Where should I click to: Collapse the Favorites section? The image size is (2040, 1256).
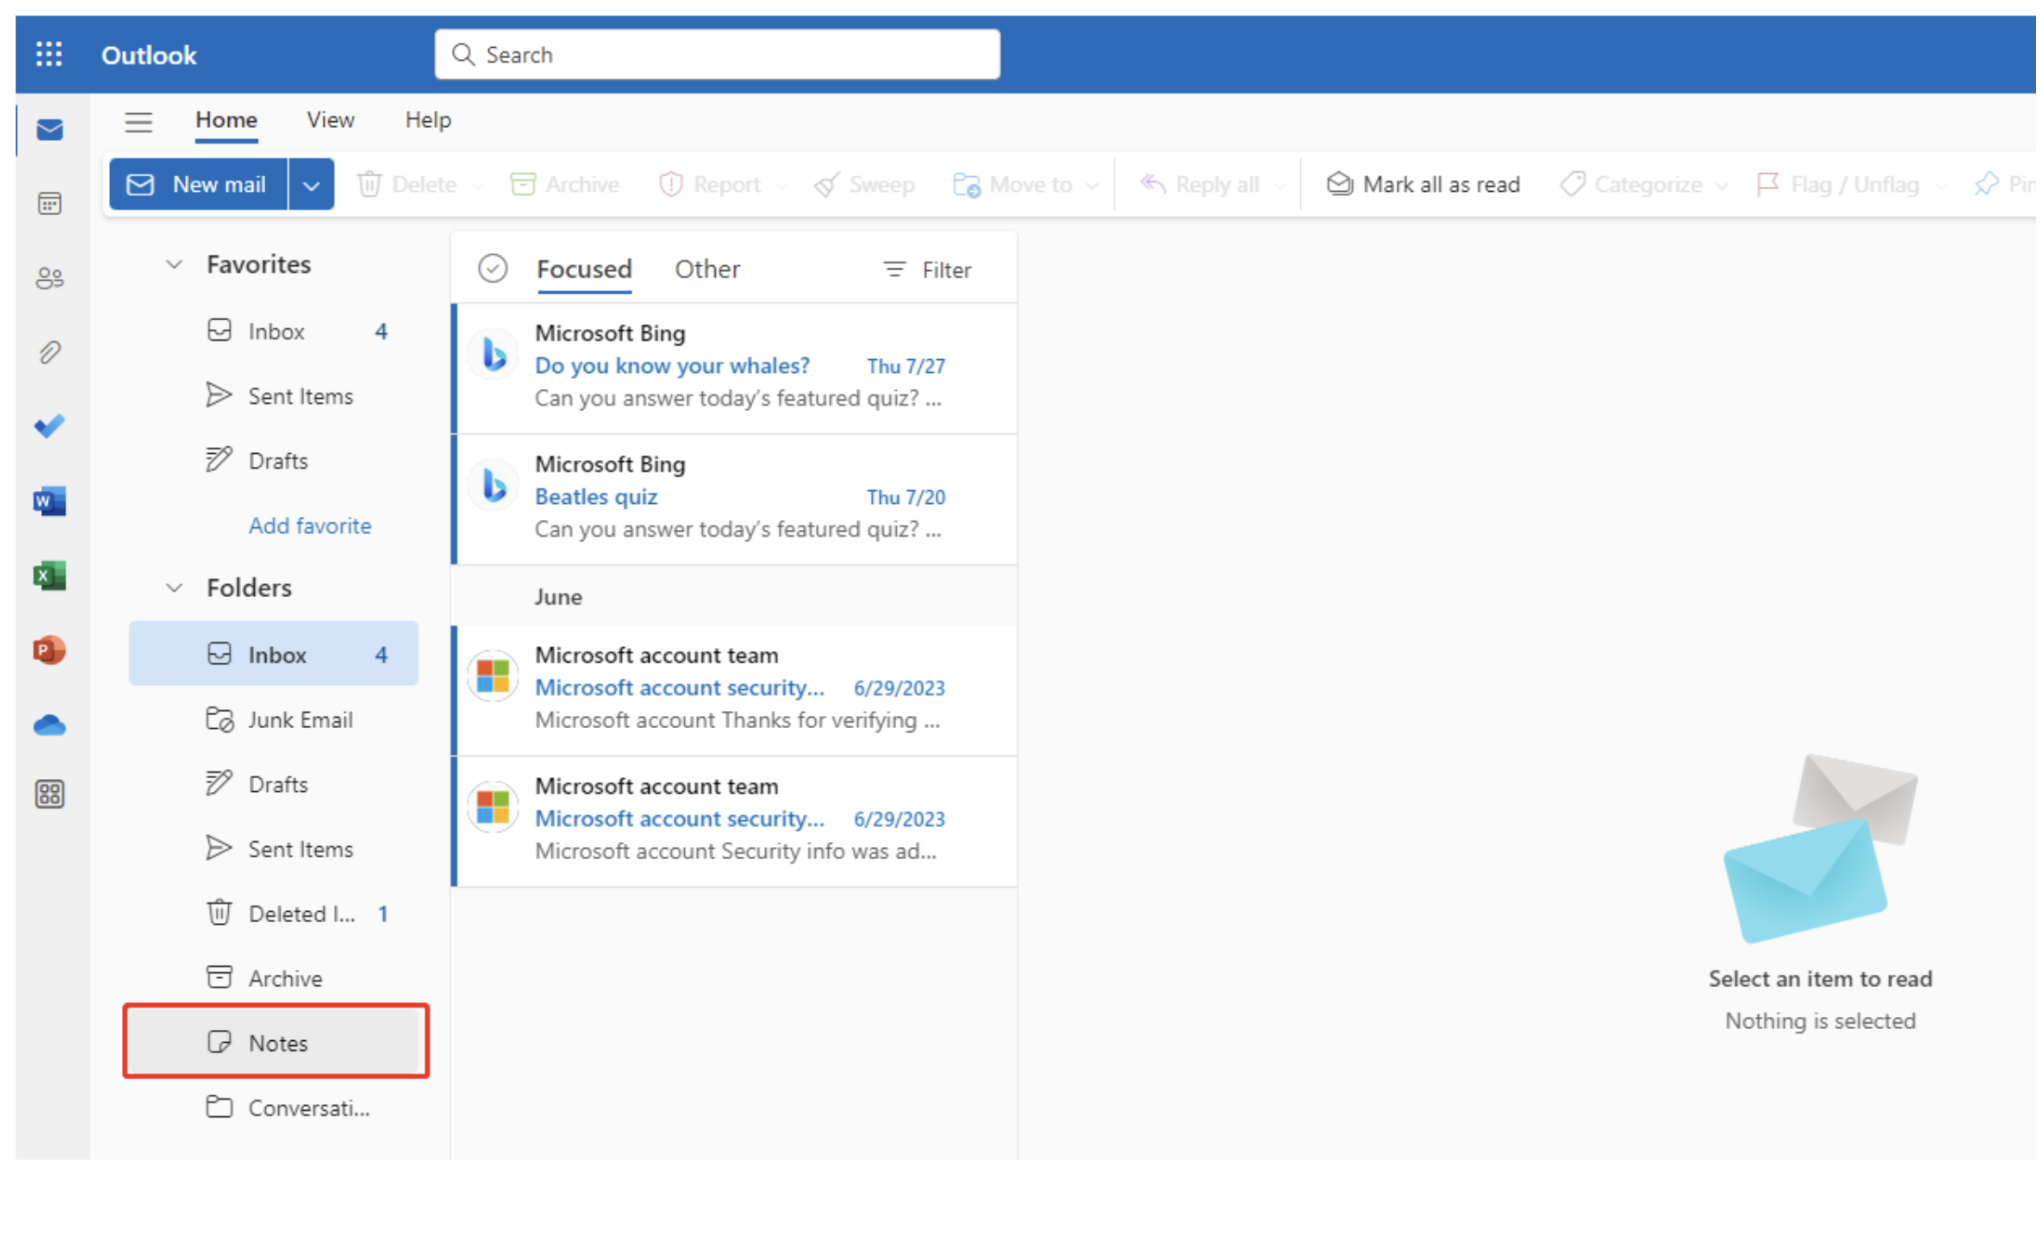pos(174,264)
